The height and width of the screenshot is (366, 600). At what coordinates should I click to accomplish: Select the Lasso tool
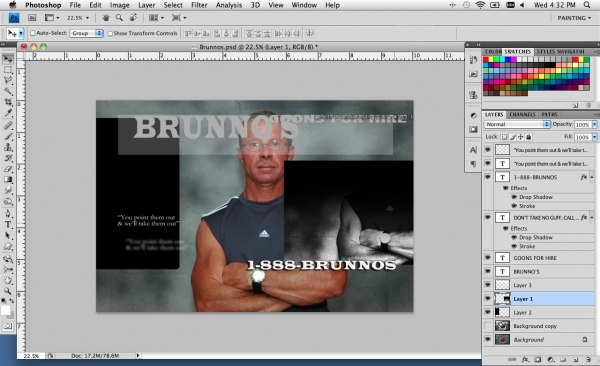[8, 80]
